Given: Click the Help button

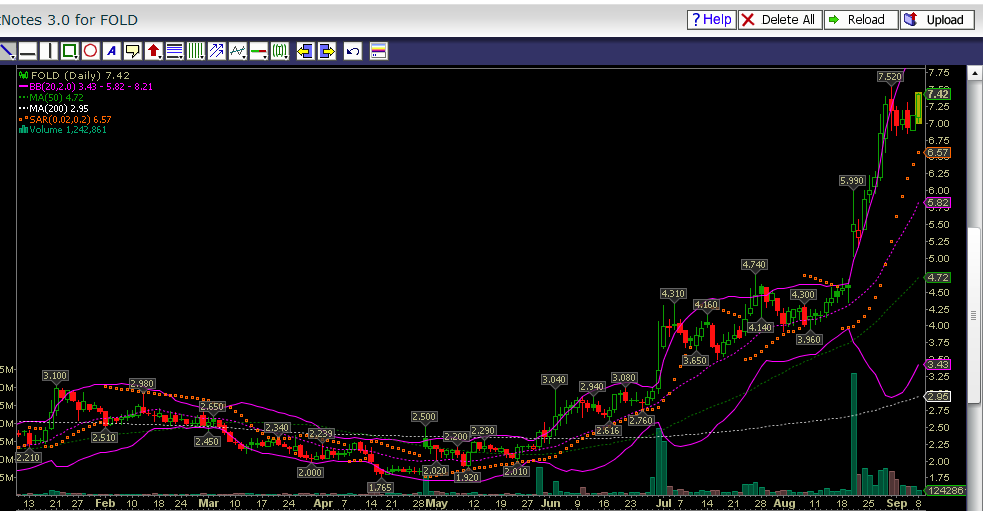Looking at the screenshot, I should 711,19.
